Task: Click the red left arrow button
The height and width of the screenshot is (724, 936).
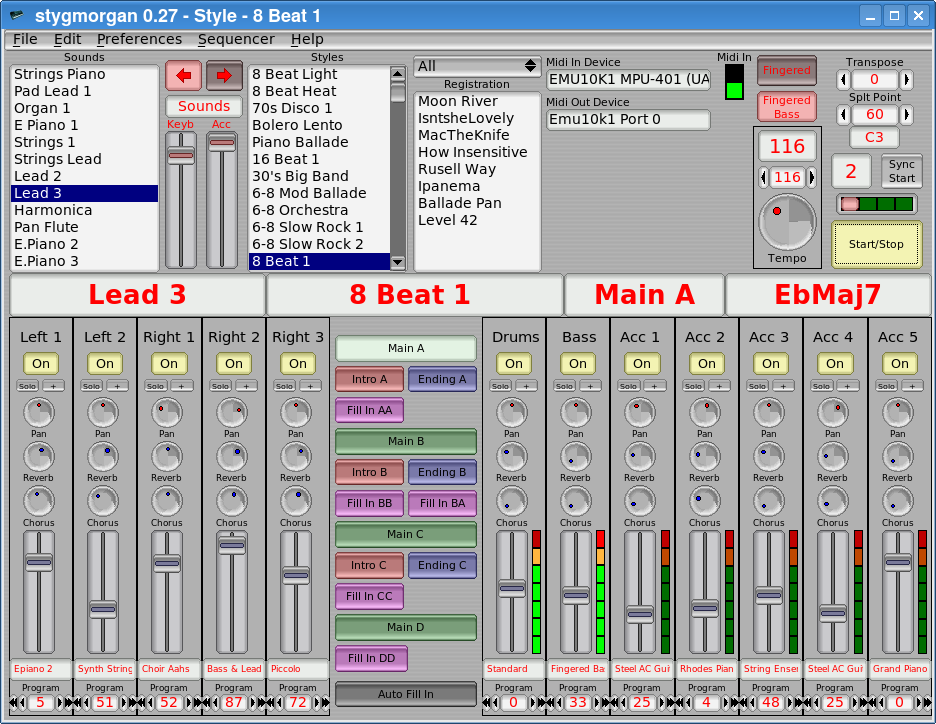Action: pyautogui.click(x=183, y=75)
